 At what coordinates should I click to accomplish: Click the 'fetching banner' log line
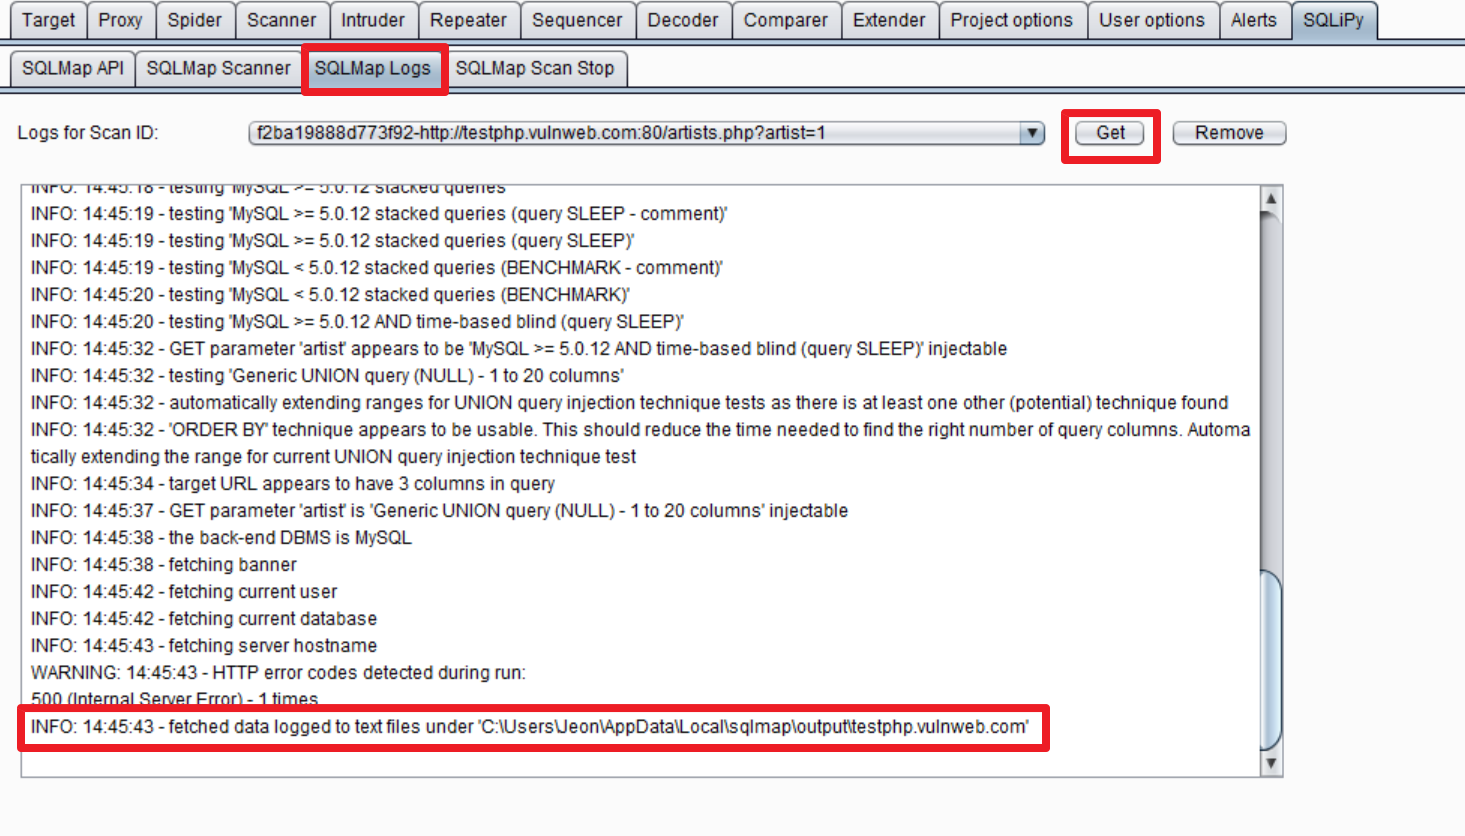[164, 565]
